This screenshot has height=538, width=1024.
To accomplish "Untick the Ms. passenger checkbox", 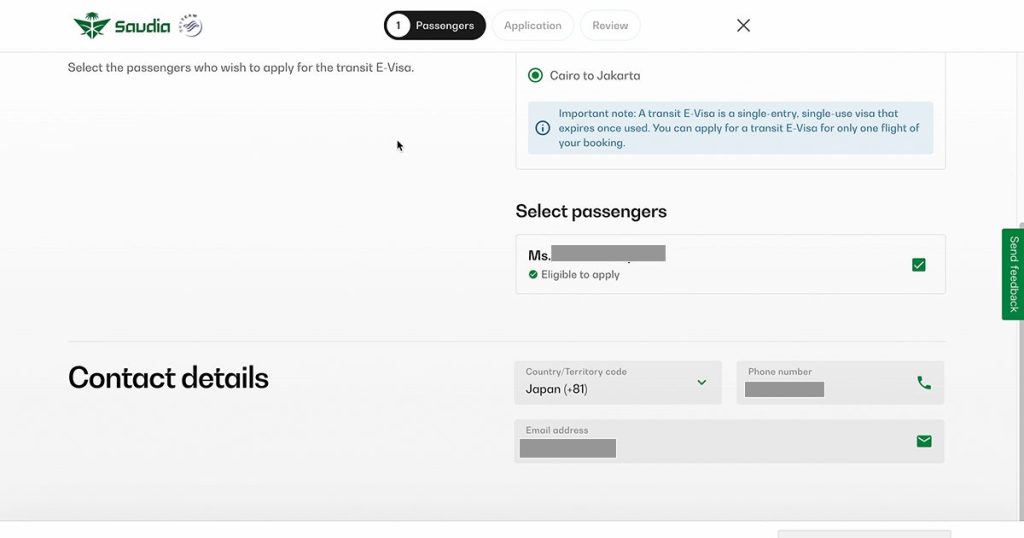I will point(918,265).
